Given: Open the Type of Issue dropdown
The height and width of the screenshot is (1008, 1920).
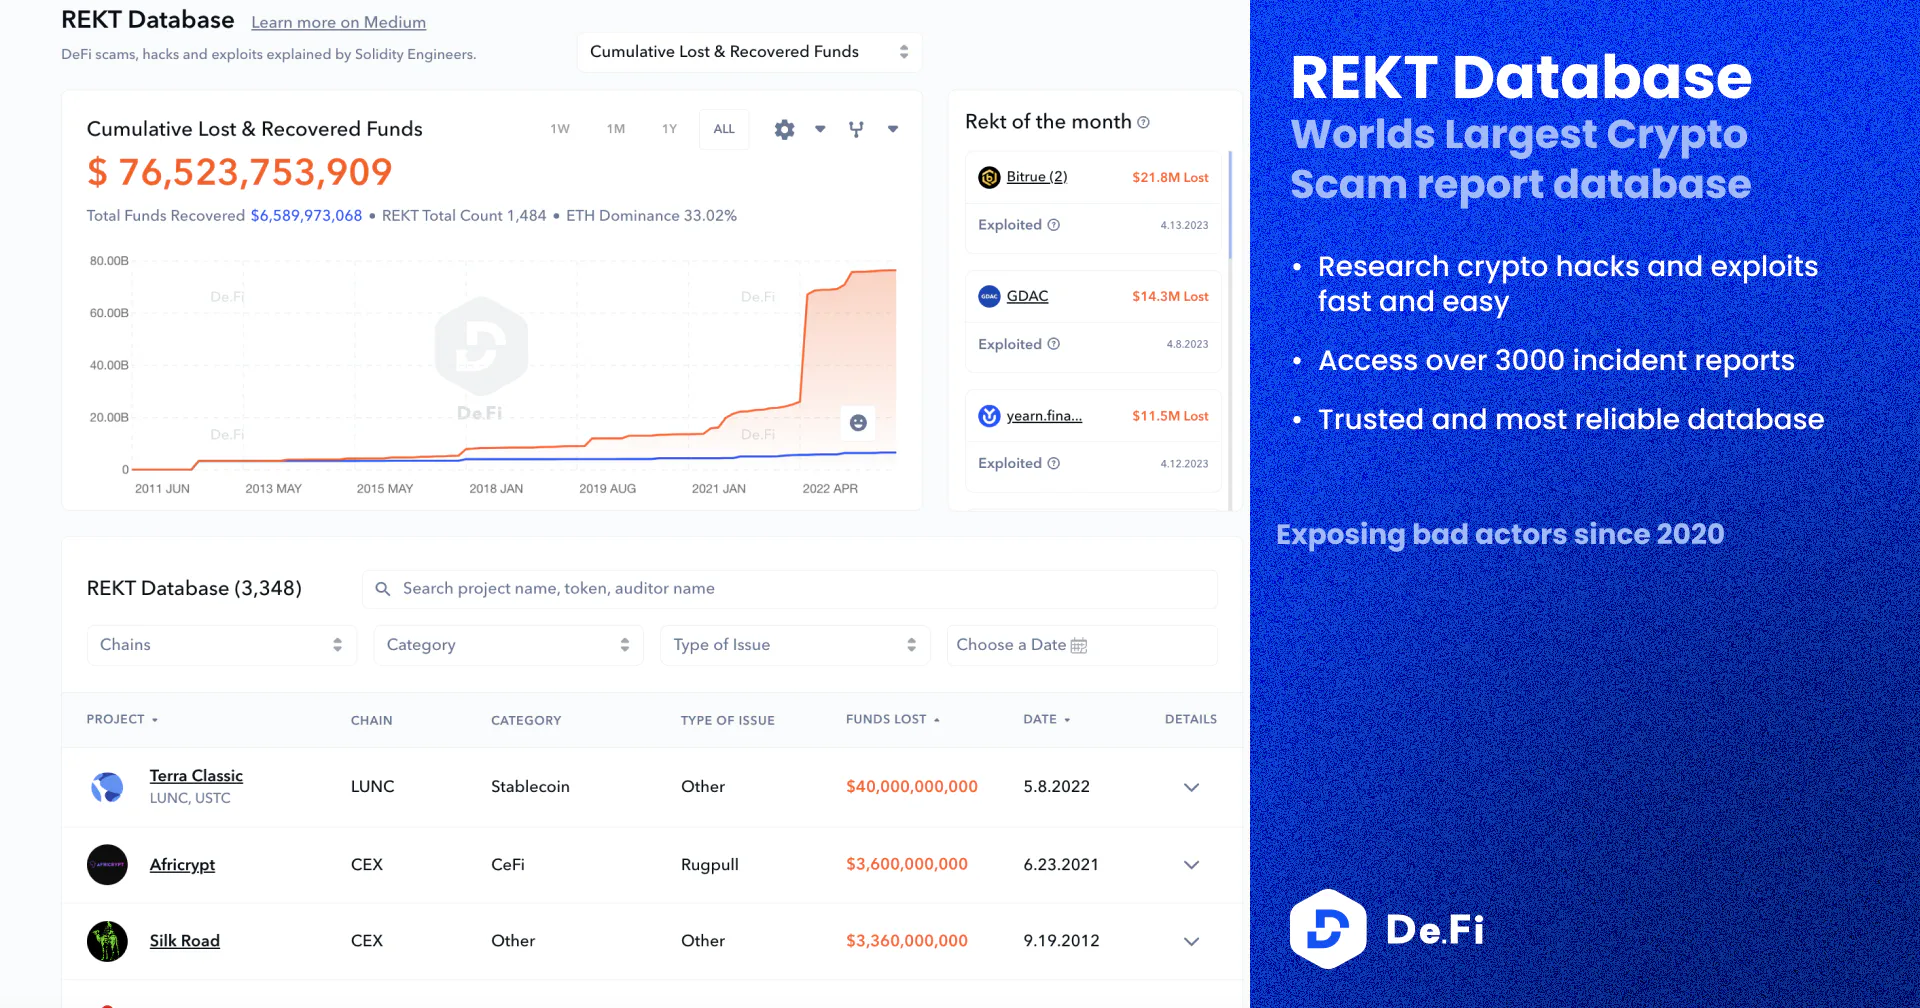Looking at the screenshot, I should pyautogui.click(x=795, y=645).
